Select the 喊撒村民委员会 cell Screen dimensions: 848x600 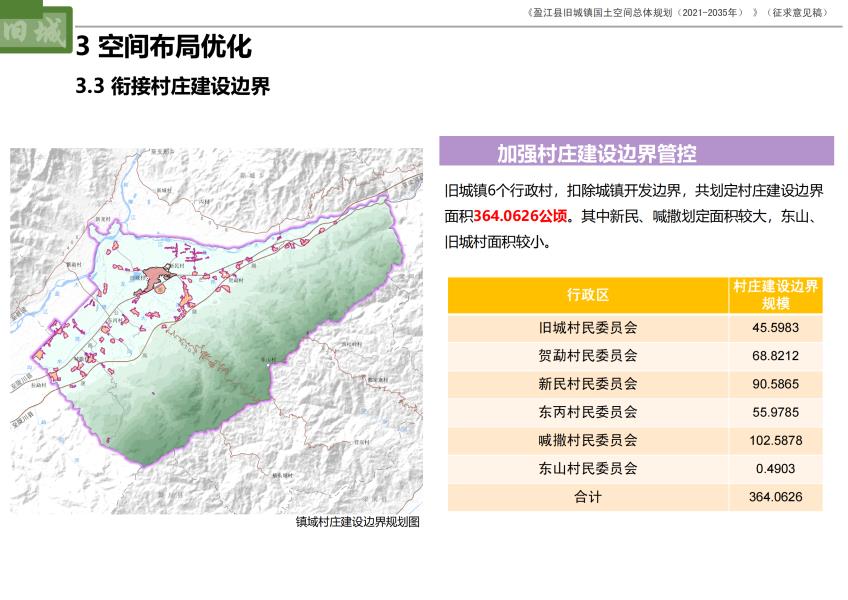coord(587,440)
